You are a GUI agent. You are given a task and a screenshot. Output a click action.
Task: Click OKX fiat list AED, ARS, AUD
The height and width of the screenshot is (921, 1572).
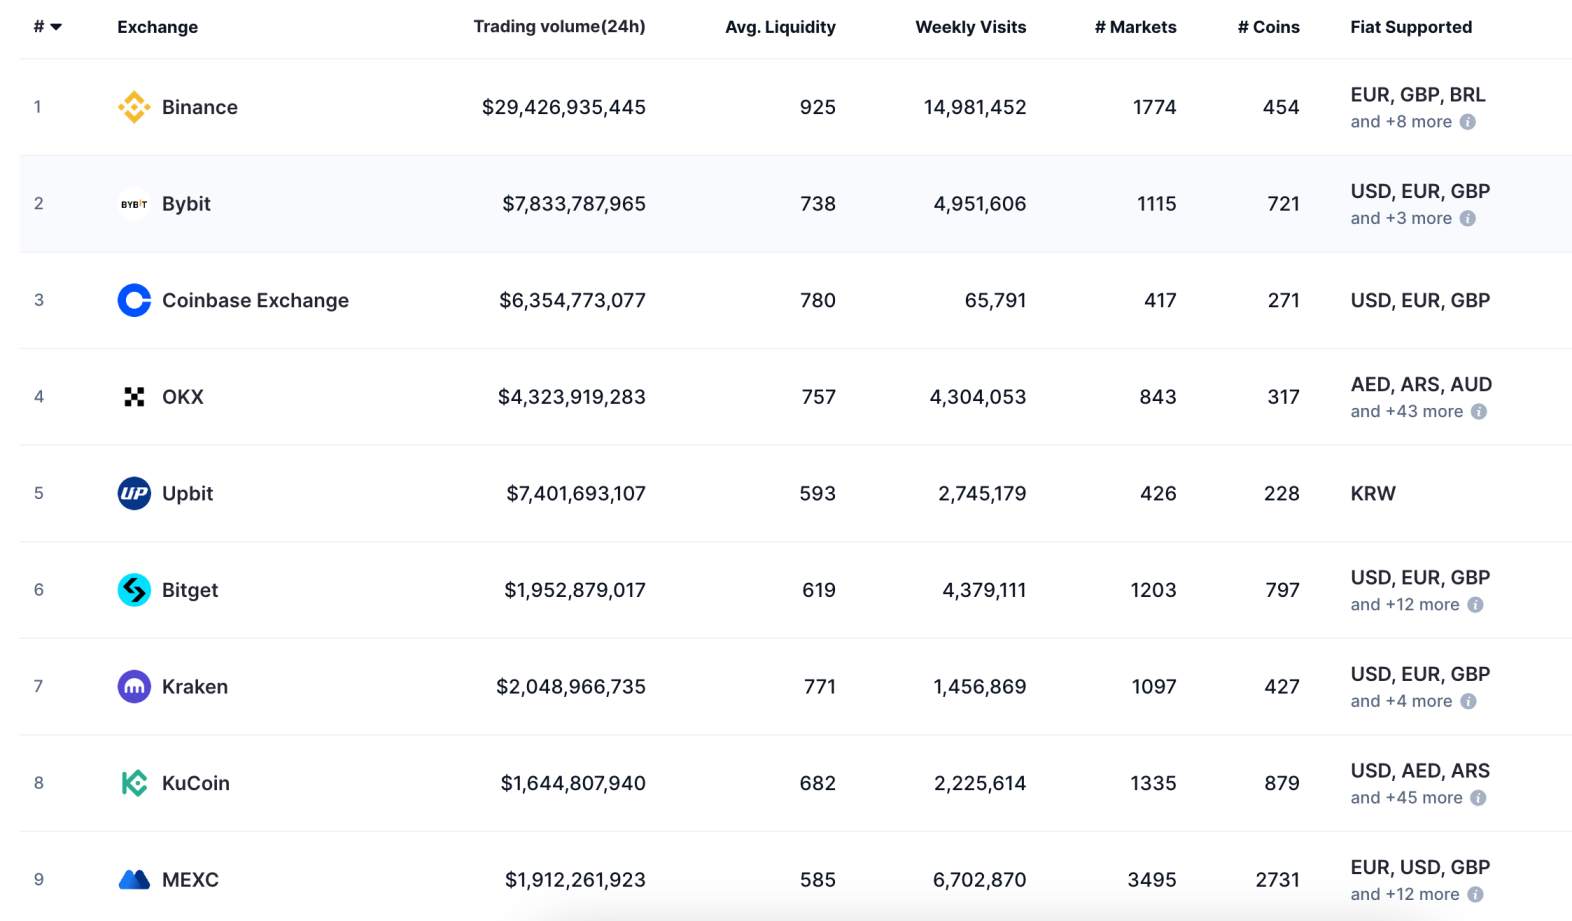[x=1421, y=385]
